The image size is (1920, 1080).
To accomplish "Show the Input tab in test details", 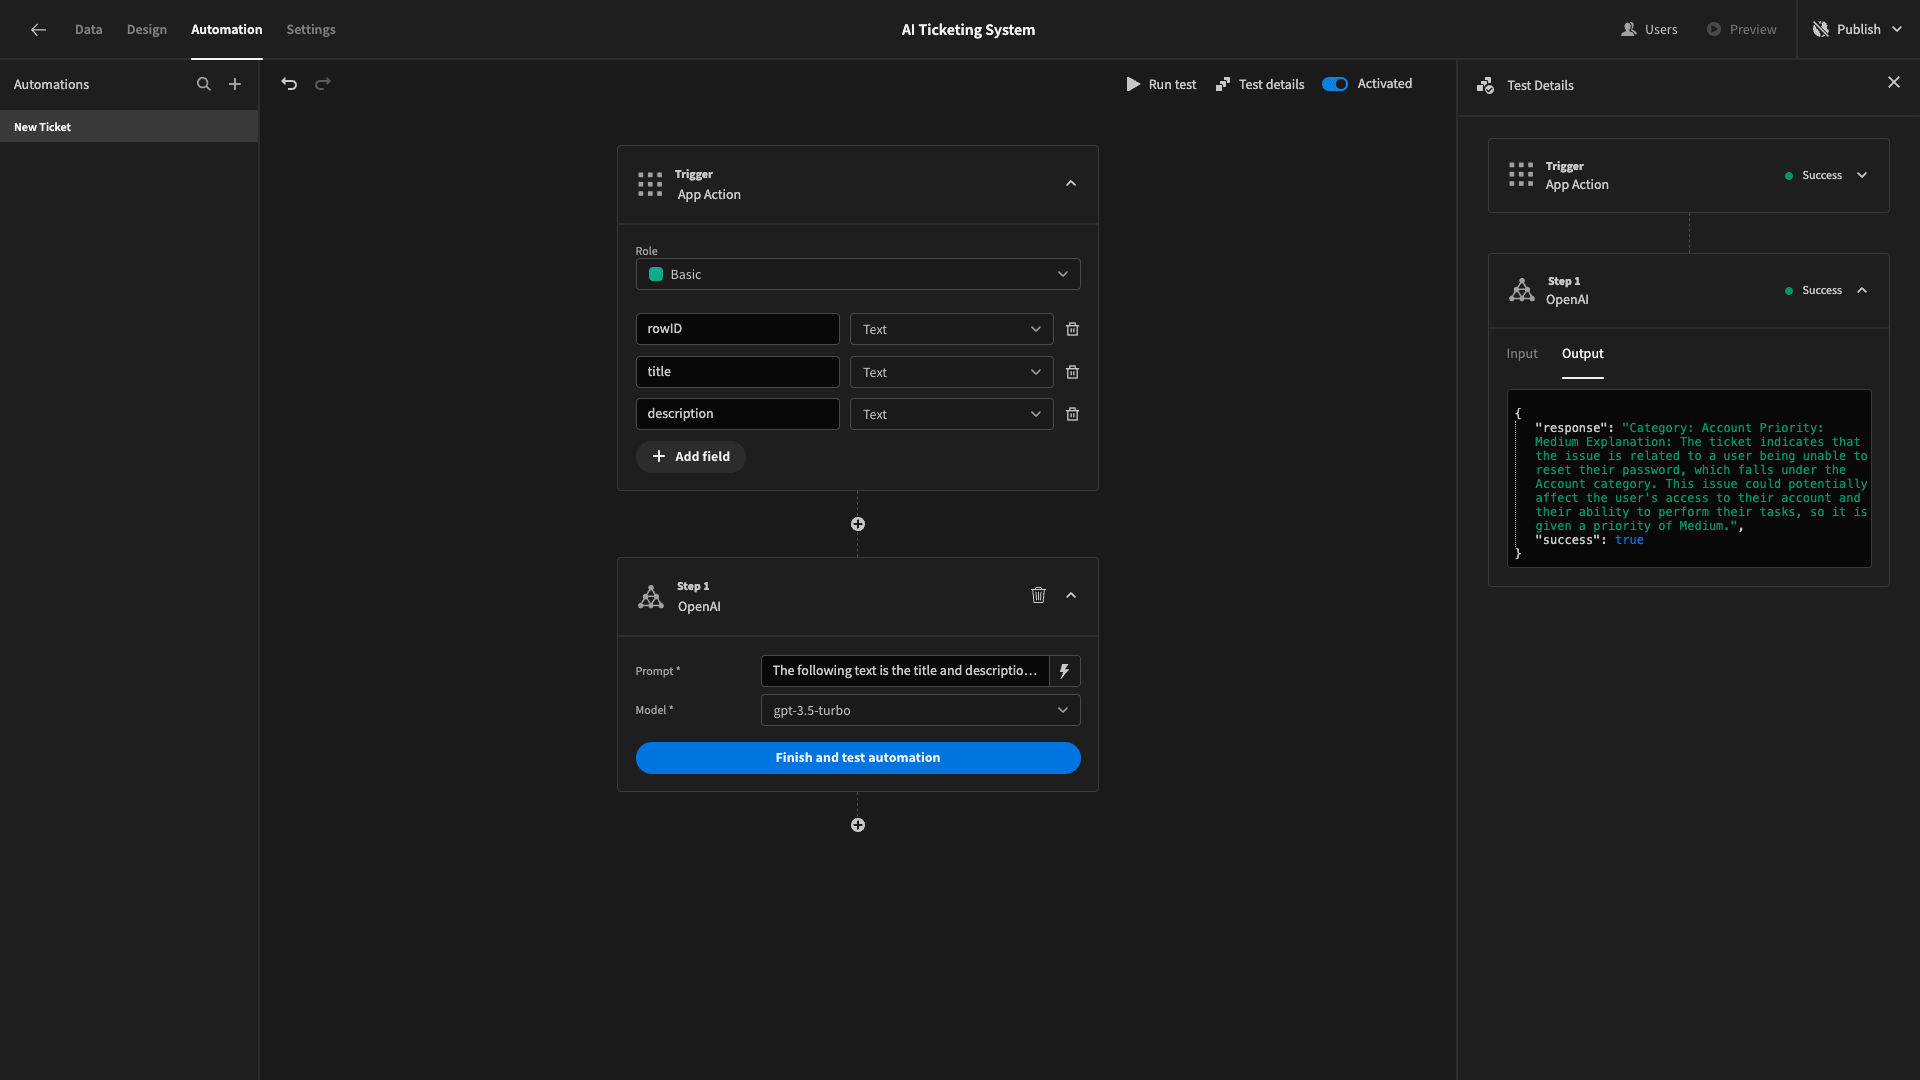I will [1522, 354].
